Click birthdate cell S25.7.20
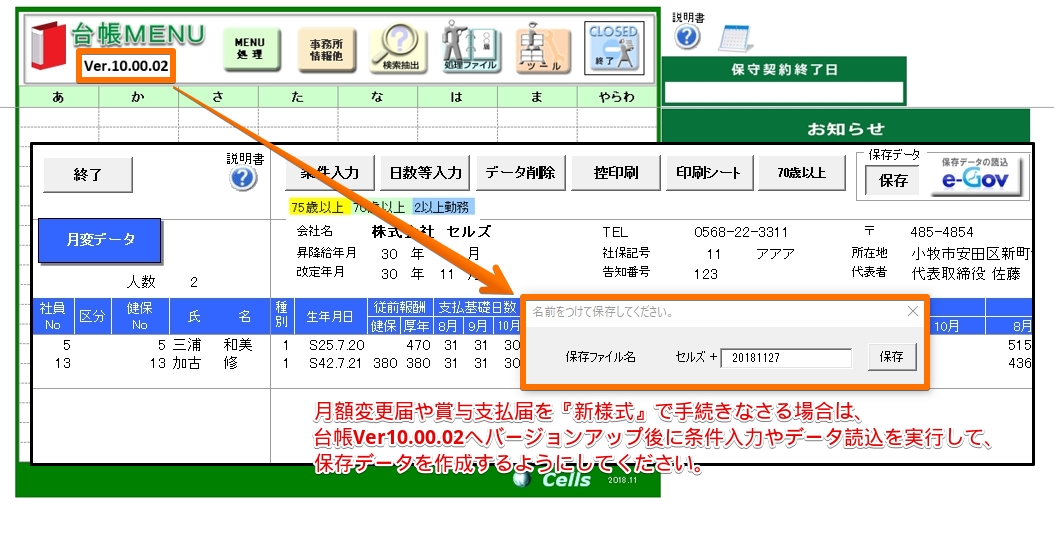Screen dimensions: 1054x547 pos(336,345)
